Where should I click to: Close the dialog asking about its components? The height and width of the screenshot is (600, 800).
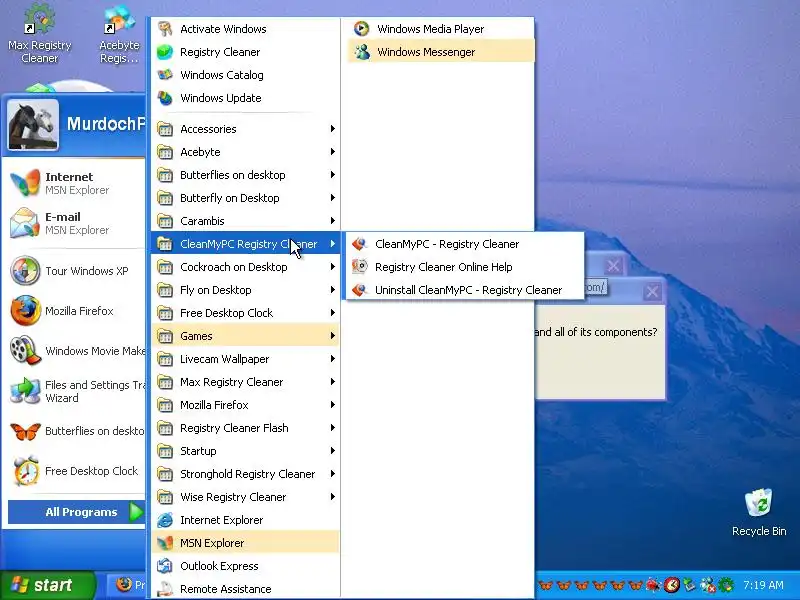[652, 292]
